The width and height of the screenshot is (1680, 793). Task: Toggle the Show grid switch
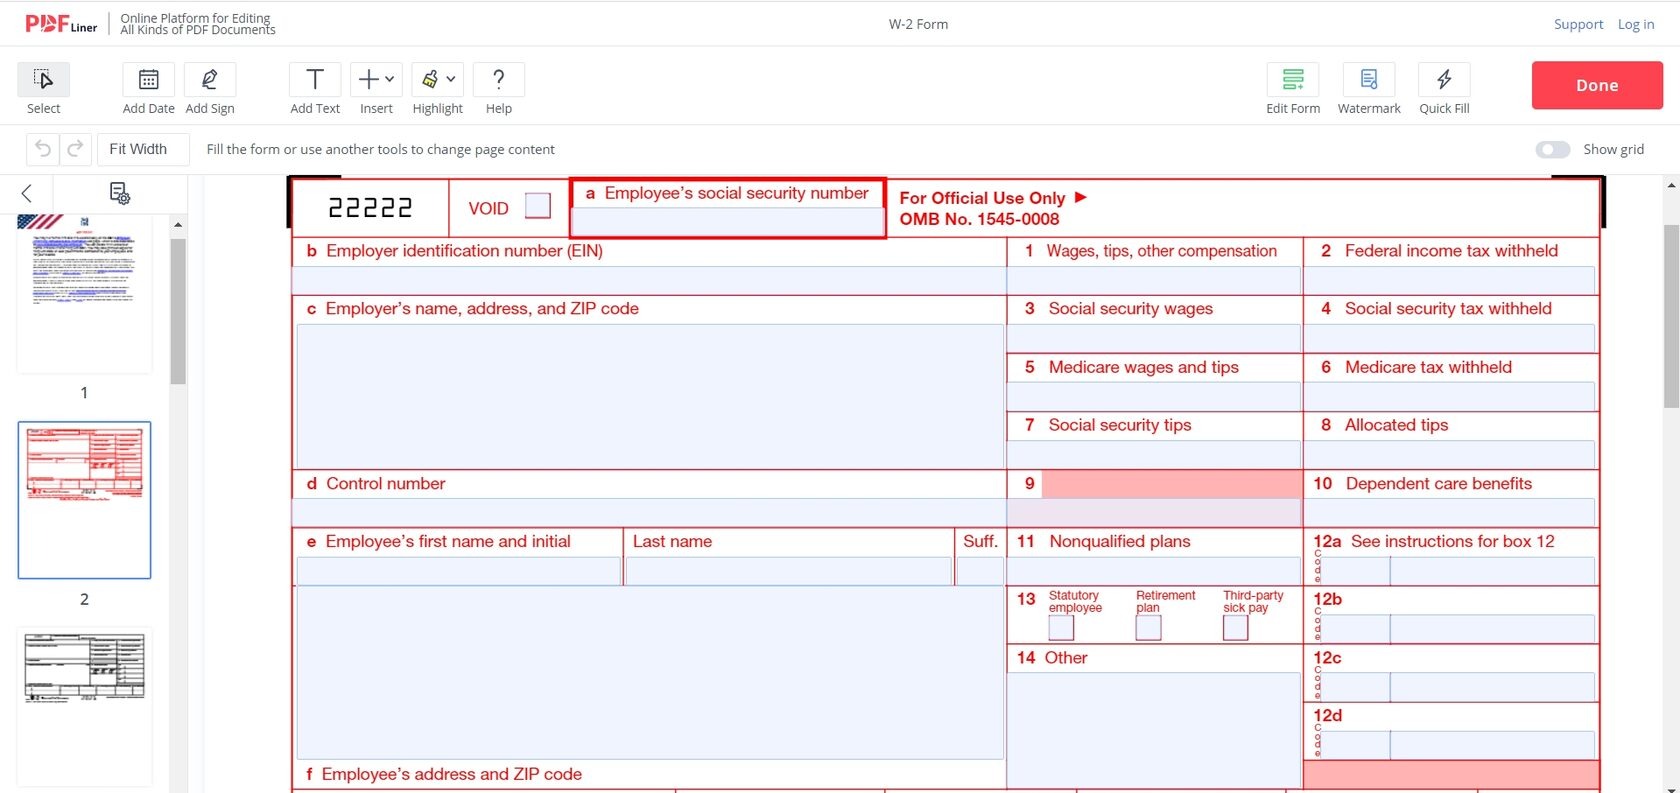tap(1553, 149)
